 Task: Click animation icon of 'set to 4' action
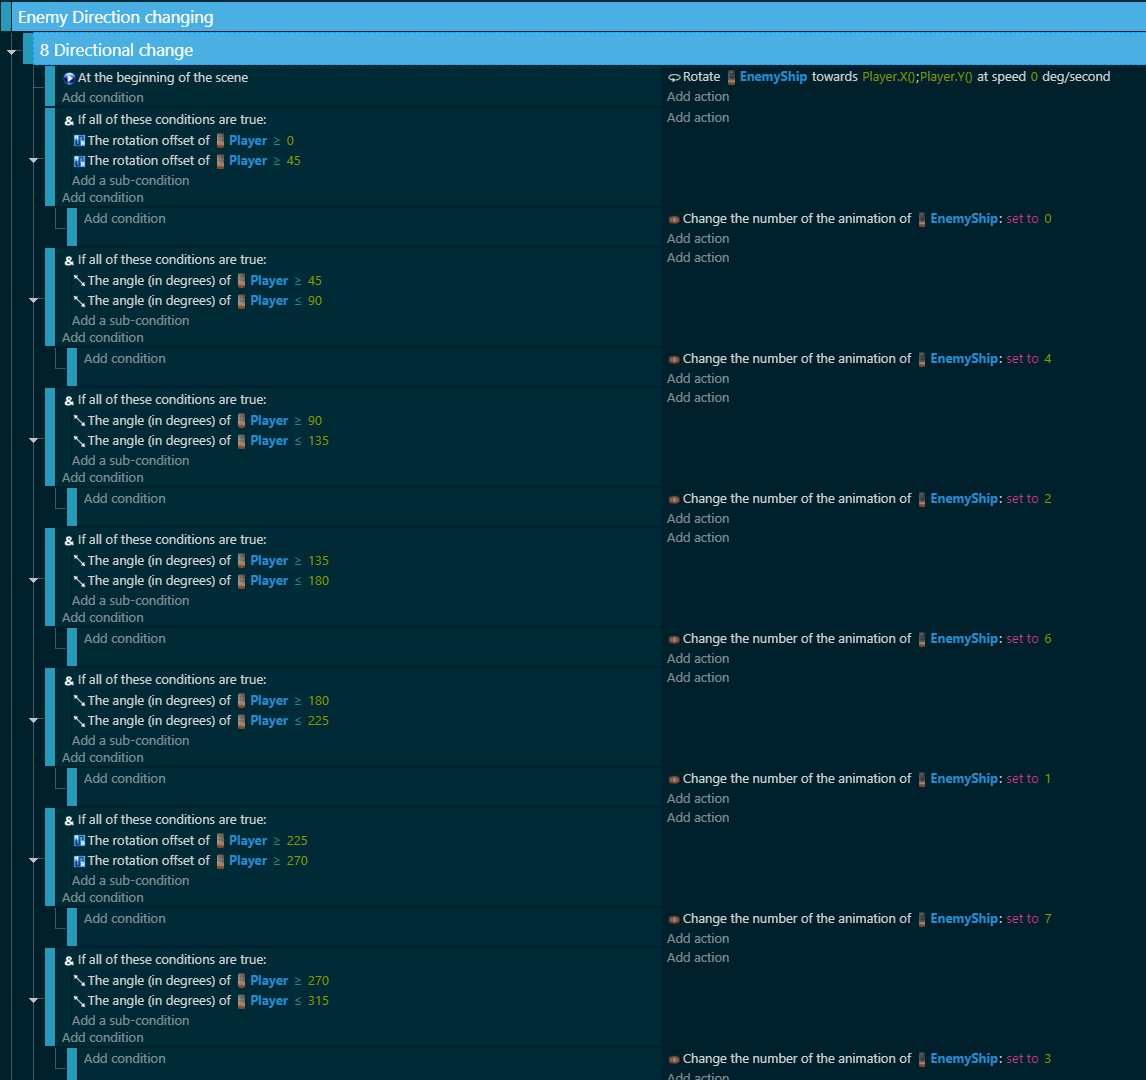[674, 359]
